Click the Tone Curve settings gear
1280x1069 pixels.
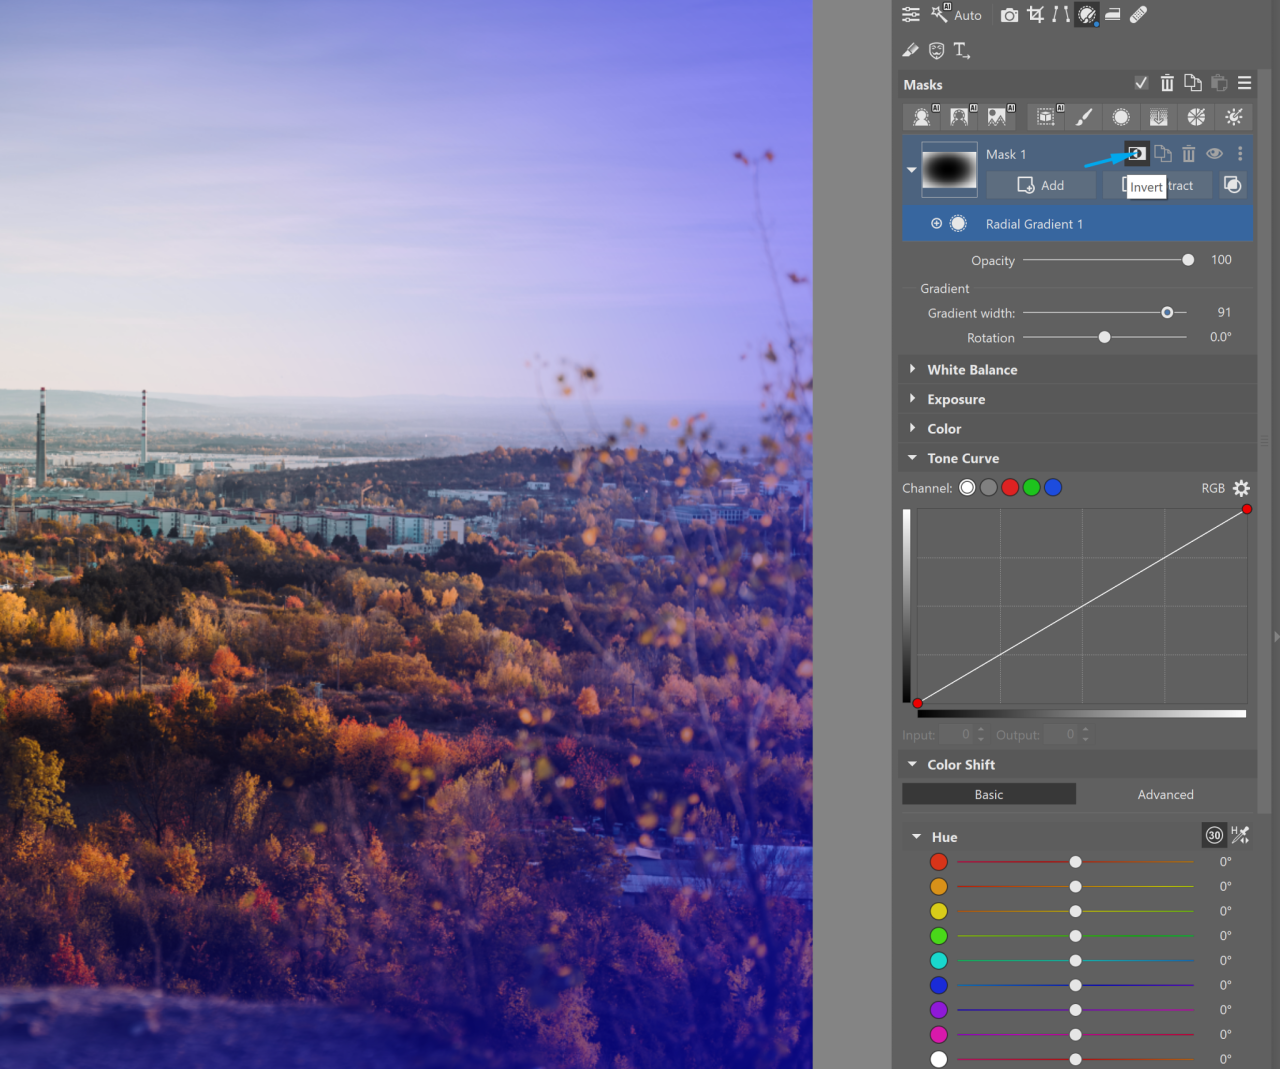click(x=1241, y=488)
